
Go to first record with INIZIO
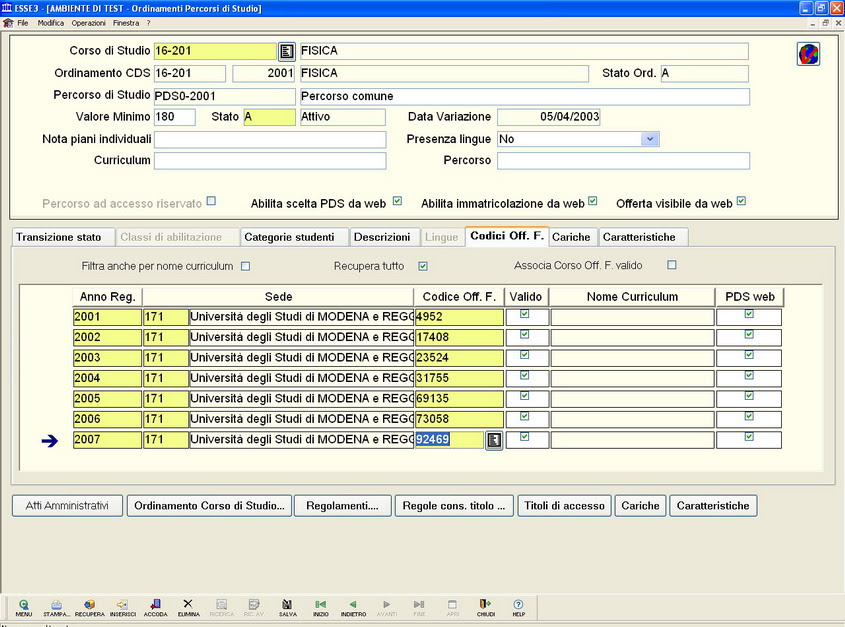coord(321,608)
